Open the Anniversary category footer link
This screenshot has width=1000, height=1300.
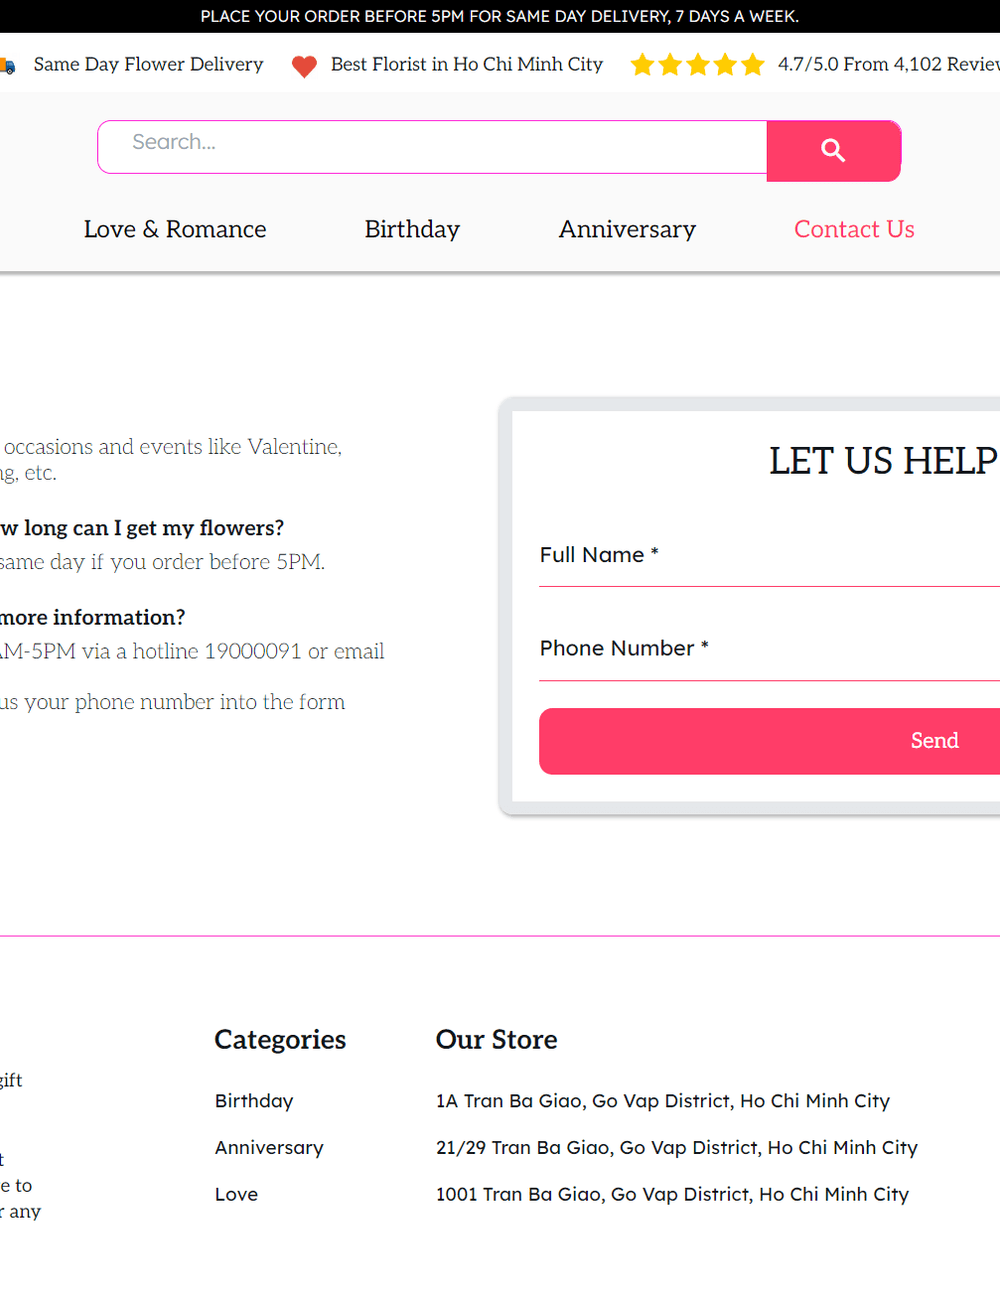269,1148
